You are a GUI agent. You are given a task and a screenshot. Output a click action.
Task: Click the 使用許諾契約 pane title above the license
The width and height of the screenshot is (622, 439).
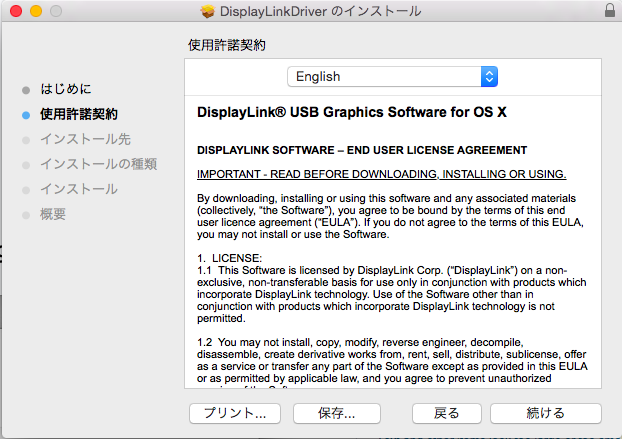pos(227,45)
